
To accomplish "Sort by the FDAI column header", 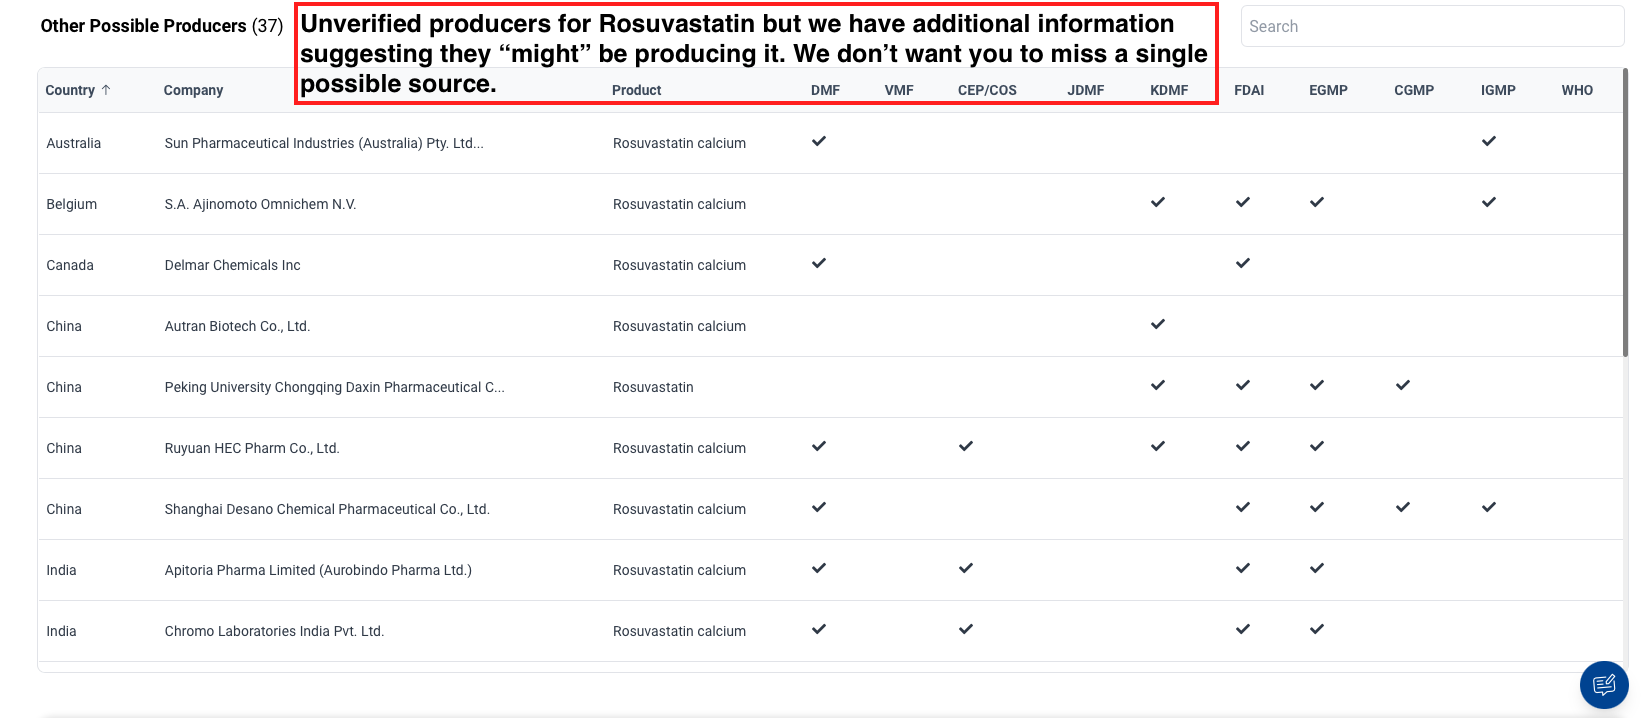I will (1249, 90).
